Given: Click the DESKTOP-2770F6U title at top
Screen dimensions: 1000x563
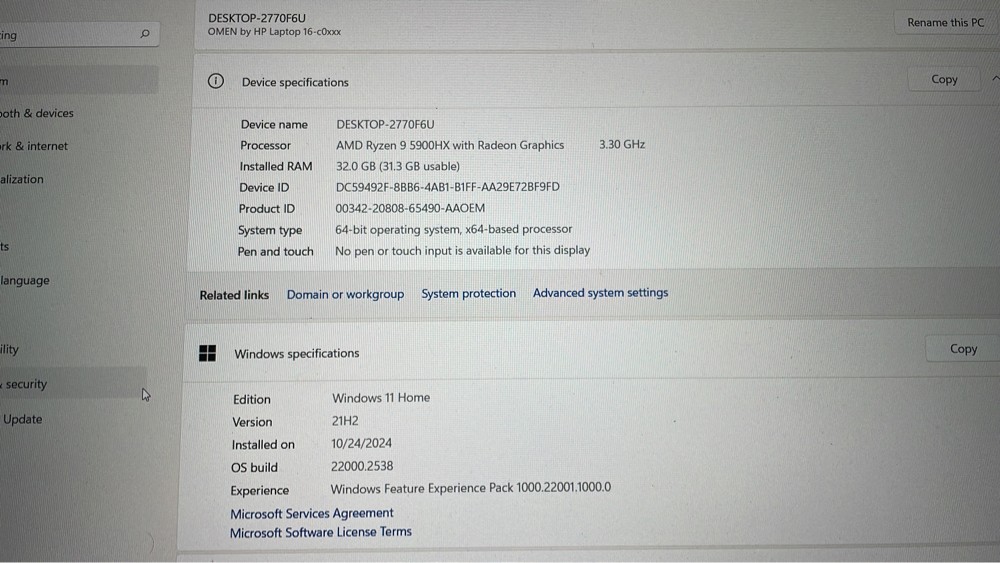Looking at the screenshot, I should (x=257, y=18).
